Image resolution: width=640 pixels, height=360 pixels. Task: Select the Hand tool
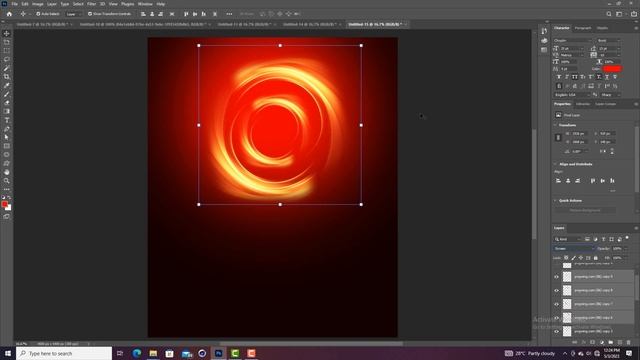(7, 172)
